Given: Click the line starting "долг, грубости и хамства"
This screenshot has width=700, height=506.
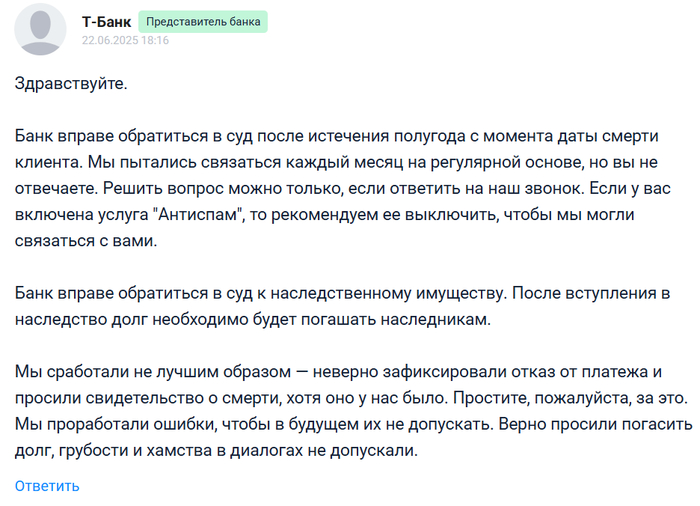Looking at the screenshot, I should click(216, 450).
